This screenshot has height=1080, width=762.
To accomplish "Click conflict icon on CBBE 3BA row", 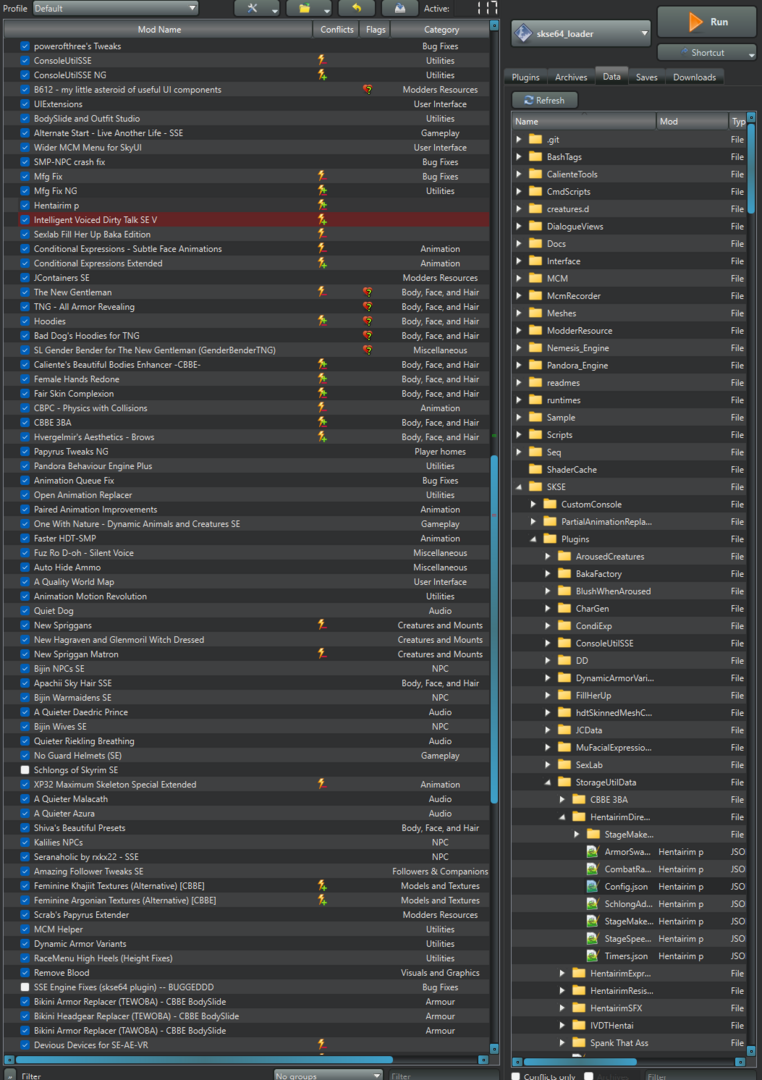I will pyautogui.click(x=322, y=422).
